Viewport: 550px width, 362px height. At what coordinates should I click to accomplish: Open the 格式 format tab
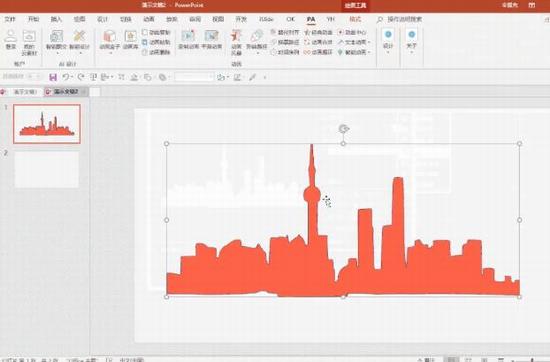pyautogui.click(x=355, y=19)
